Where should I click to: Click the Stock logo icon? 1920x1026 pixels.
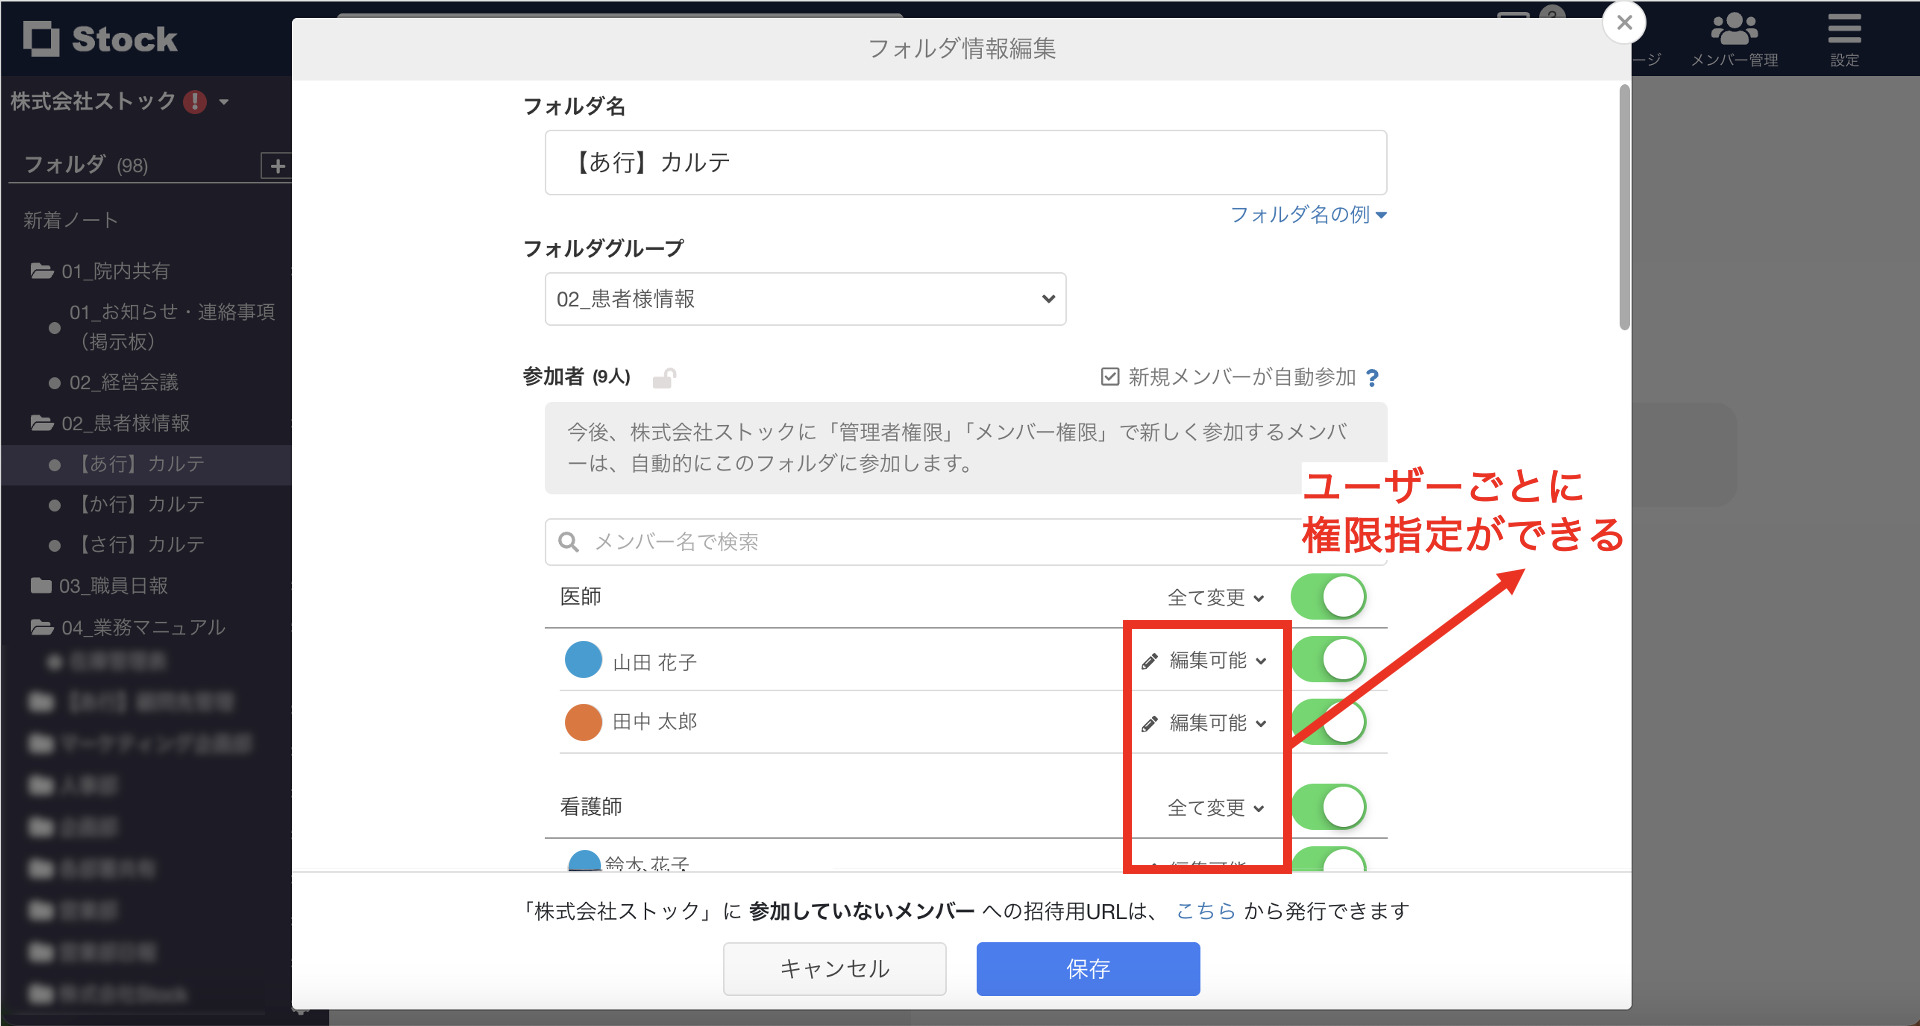pyautogui.click(x=40, y=38)
